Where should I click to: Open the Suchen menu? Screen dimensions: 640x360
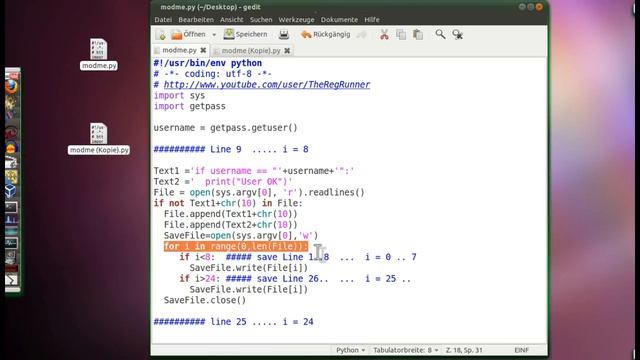(x=261, y=20)
